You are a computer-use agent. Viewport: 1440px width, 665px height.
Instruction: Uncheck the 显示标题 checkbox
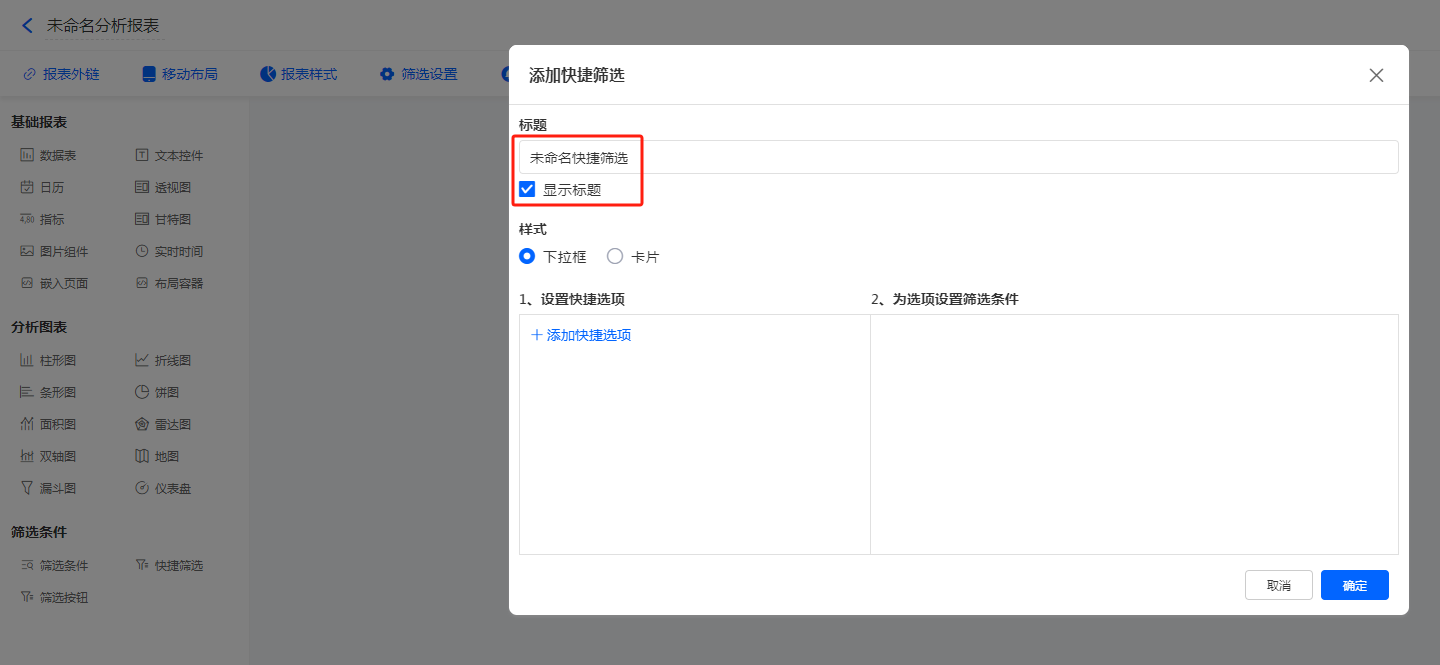[527, 189]
